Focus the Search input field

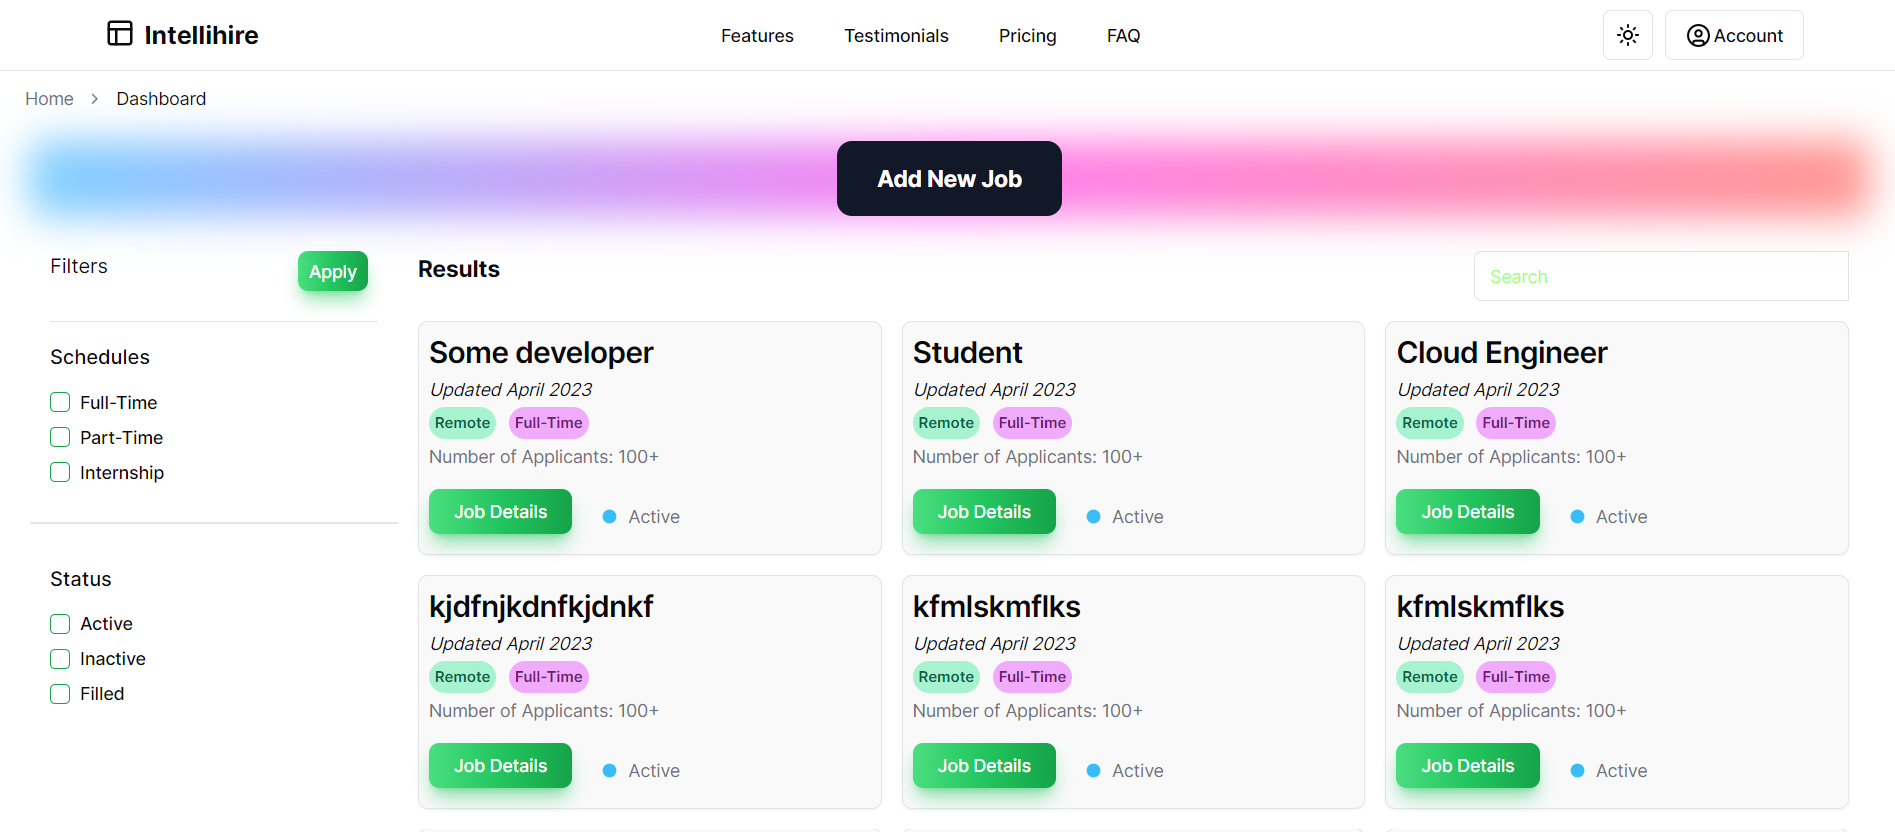[x=1660, y=277]
